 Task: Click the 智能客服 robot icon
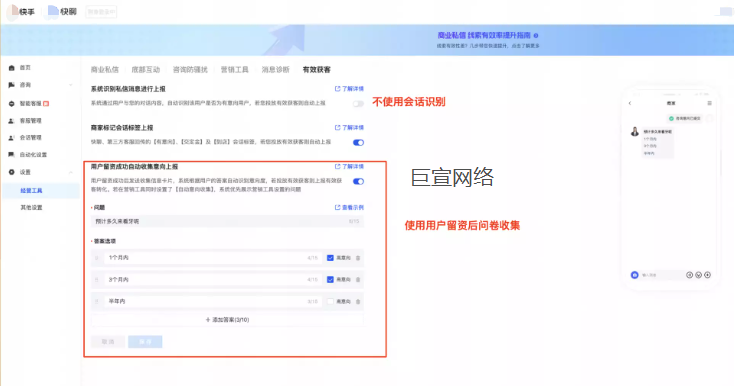point(12,104)
